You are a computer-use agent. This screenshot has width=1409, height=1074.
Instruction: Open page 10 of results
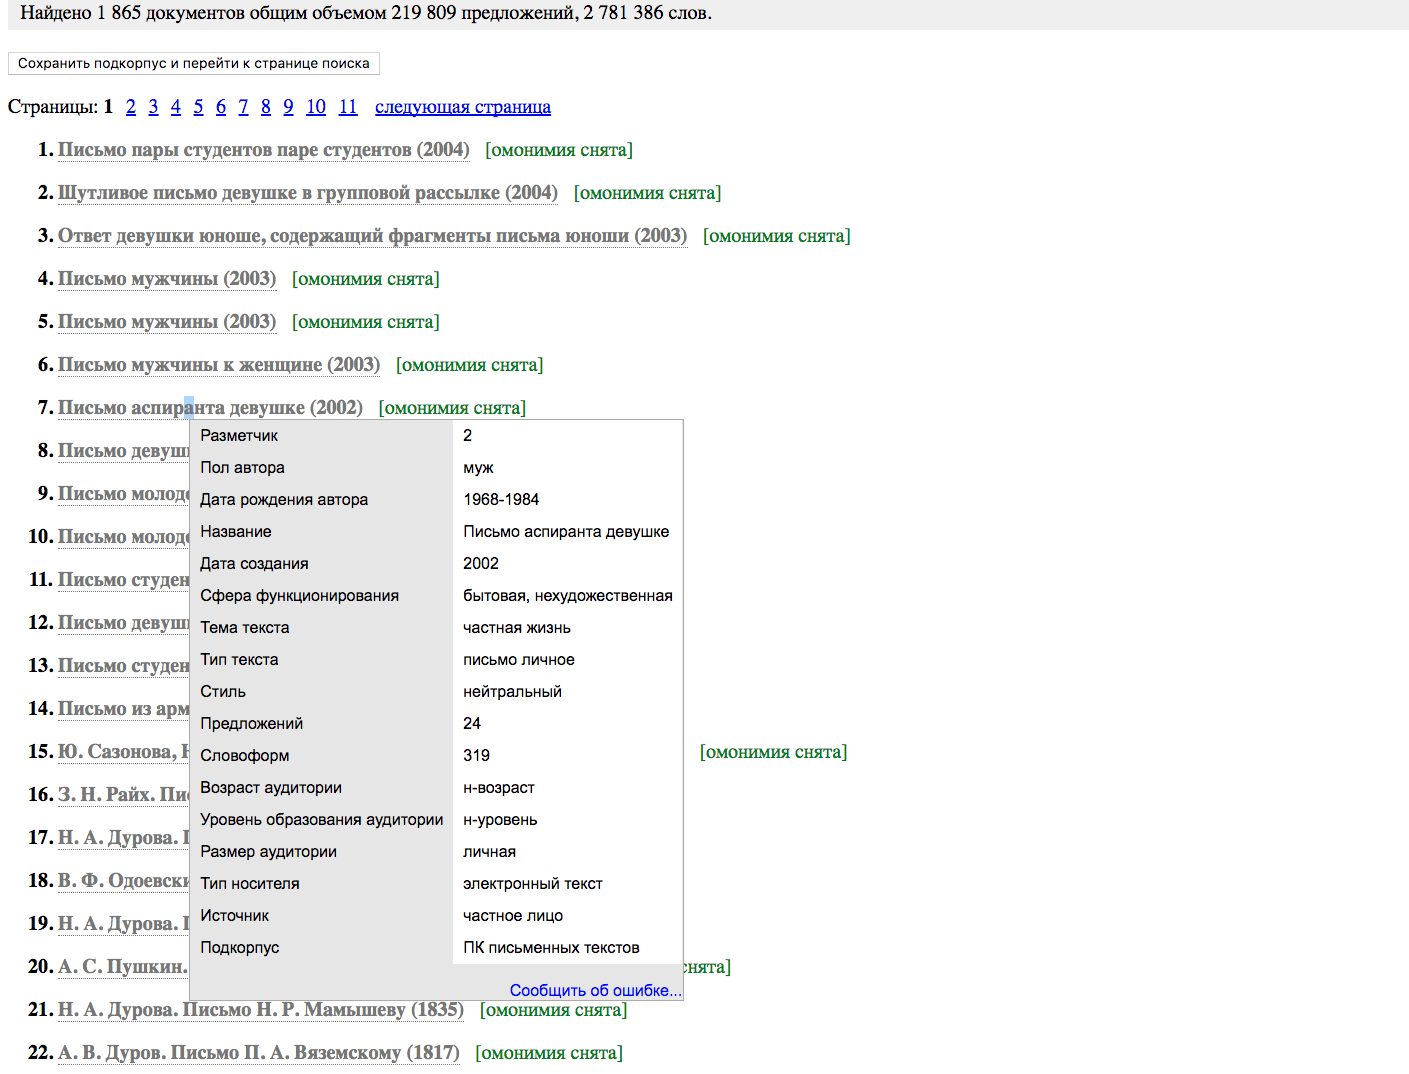[316, 107]
